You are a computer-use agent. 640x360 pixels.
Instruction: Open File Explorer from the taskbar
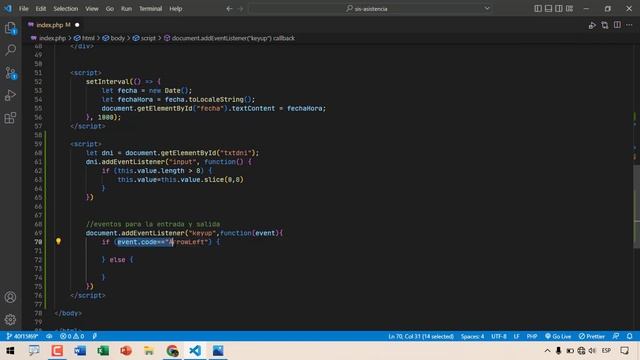point(149,351)
